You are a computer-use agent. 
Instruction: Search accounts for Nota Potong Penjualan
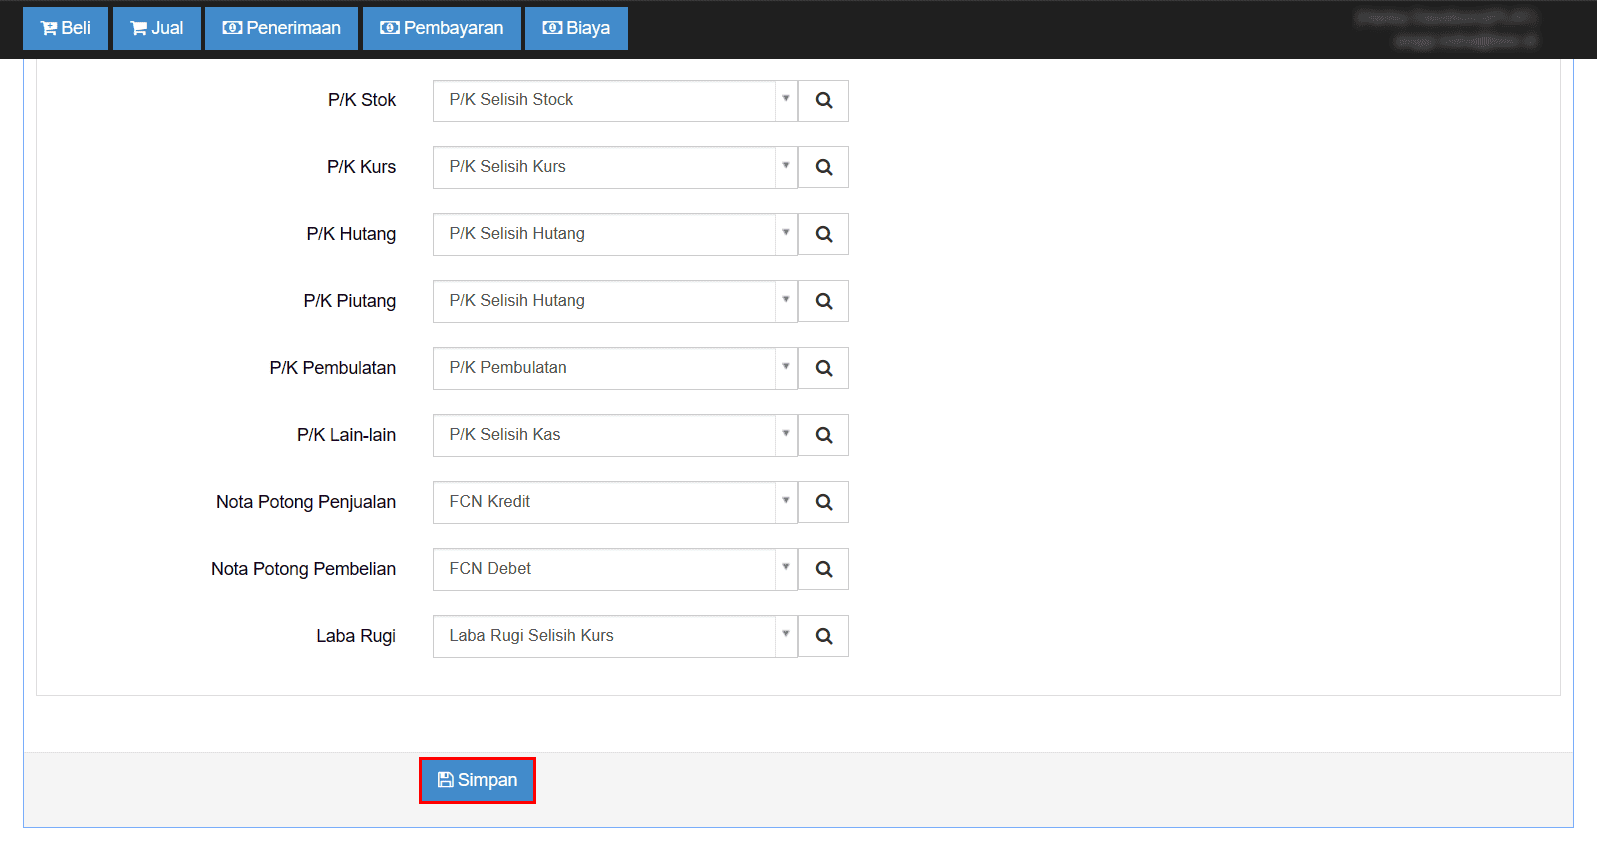click(823, 503)
